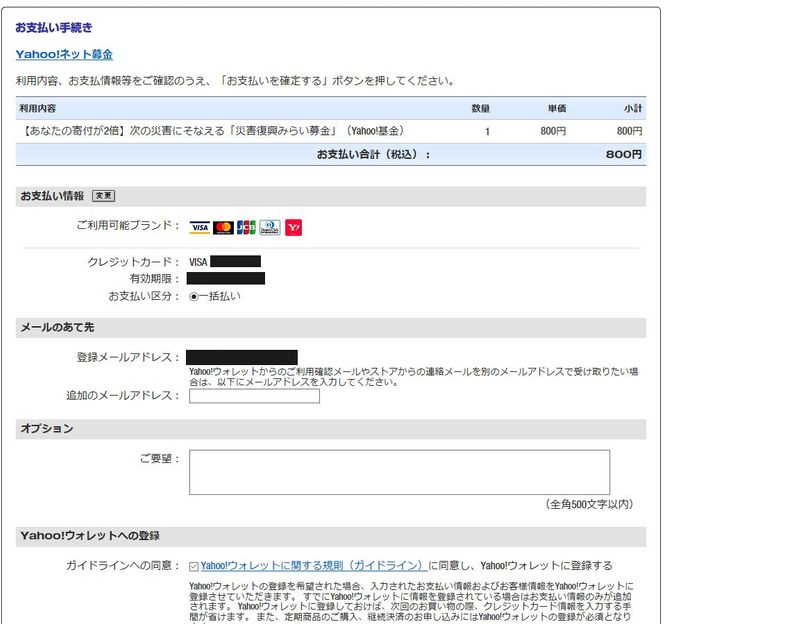Screen dimensions: 800x624
Task: Click inside the ご要望 text area
Action: 399,472
